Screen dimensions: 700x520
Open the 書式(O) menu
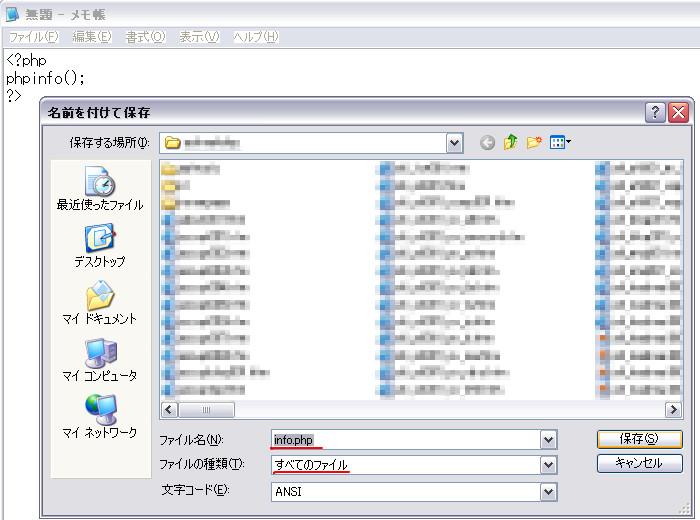pyautogui.click(x=145, y=37)
